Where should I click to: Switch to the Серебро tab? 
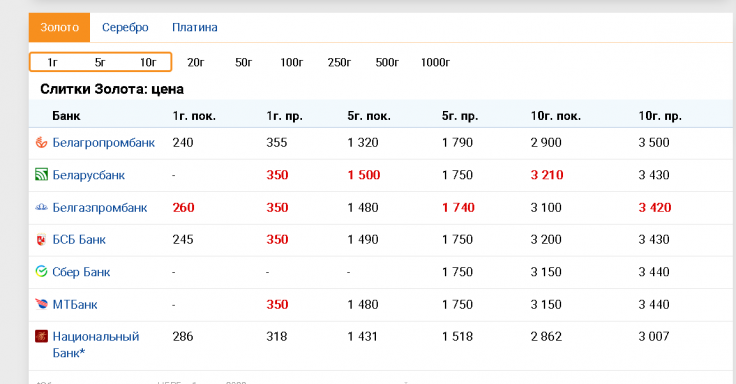click(125, 27)
